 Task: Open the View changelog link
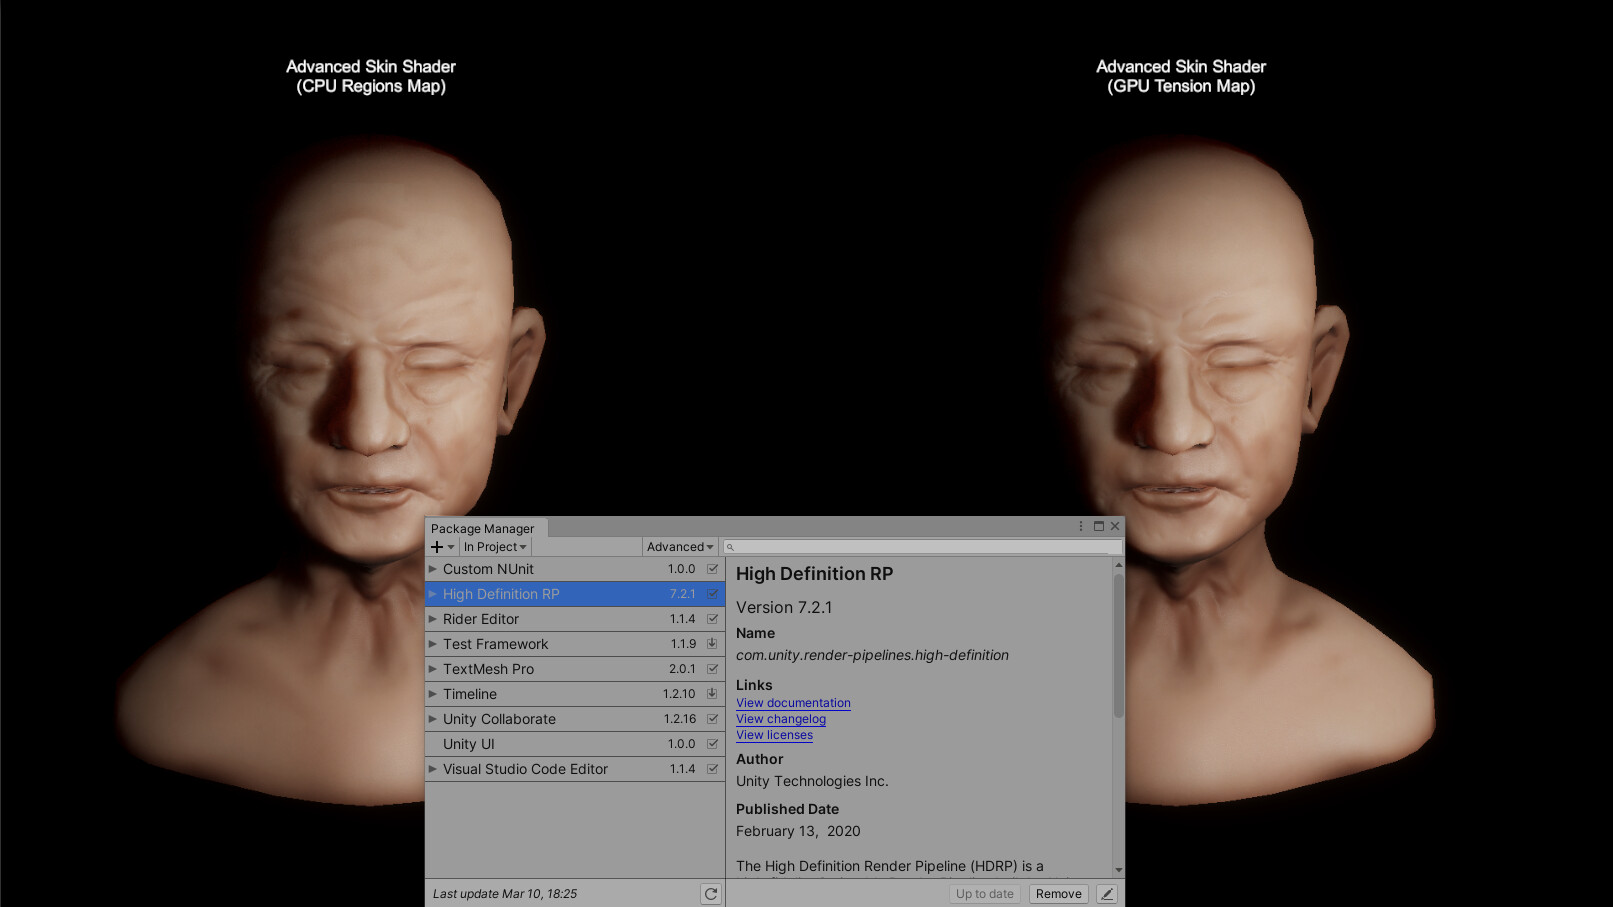pyautogui.click(x=780, y=719)
